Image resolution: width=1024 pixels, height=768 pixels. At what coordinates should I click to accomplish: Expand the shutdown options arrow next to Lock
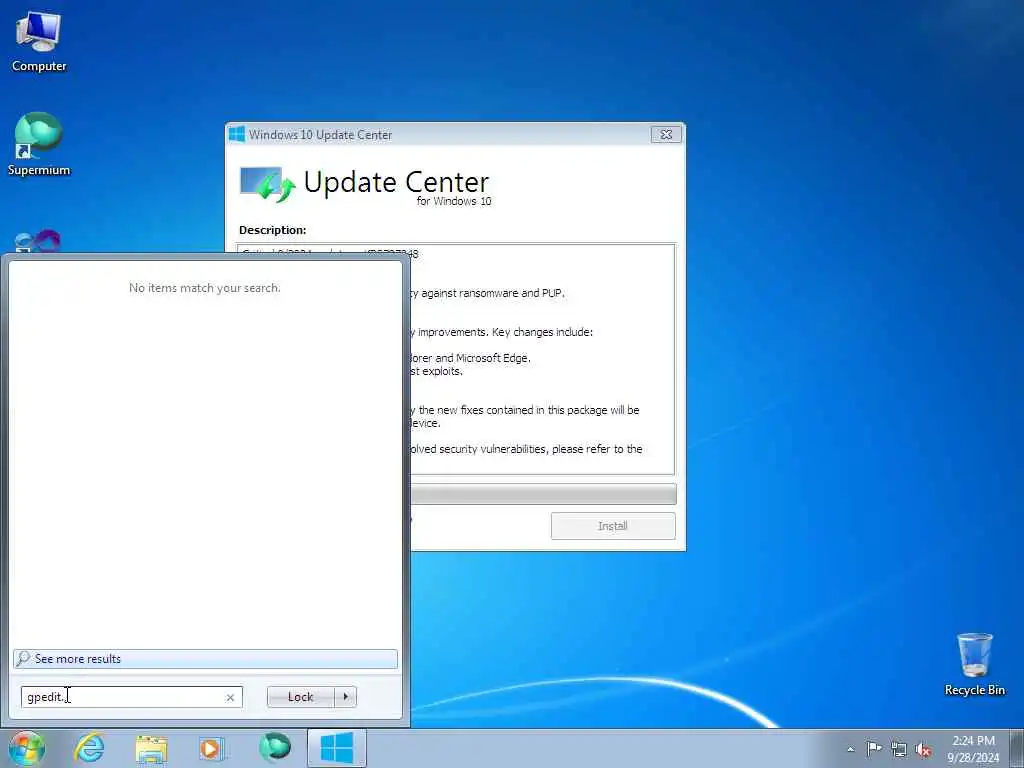pyautogui.click(x=345, y=697)
